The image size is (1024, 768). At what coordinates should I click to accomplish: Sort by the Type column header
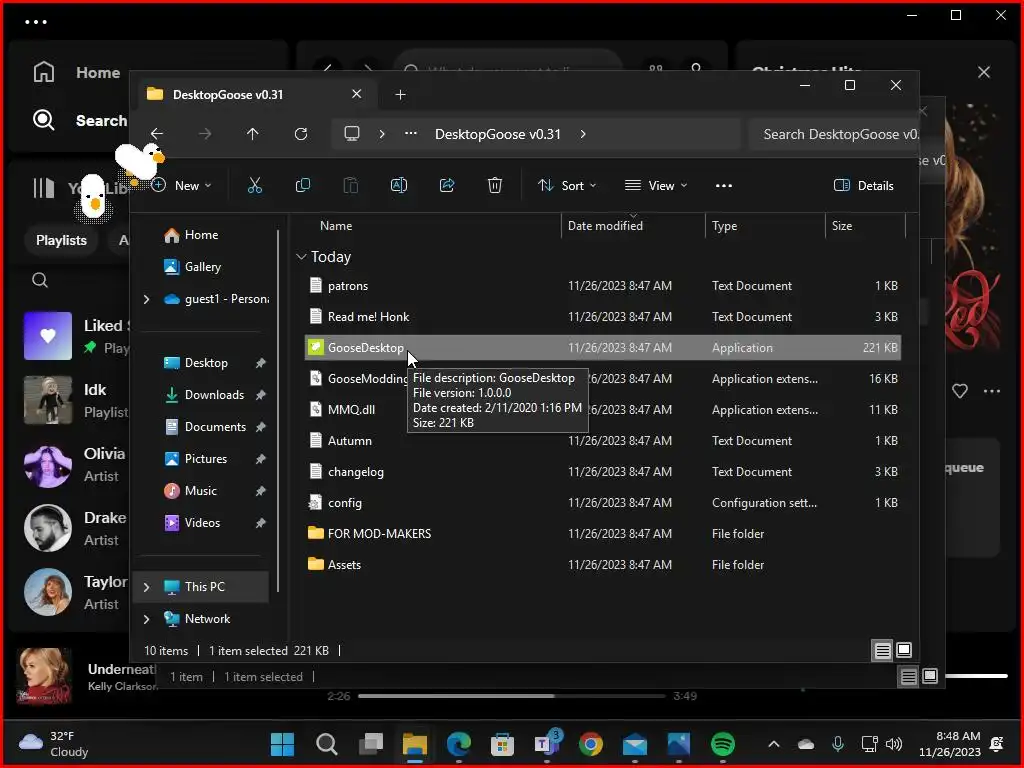765,226
